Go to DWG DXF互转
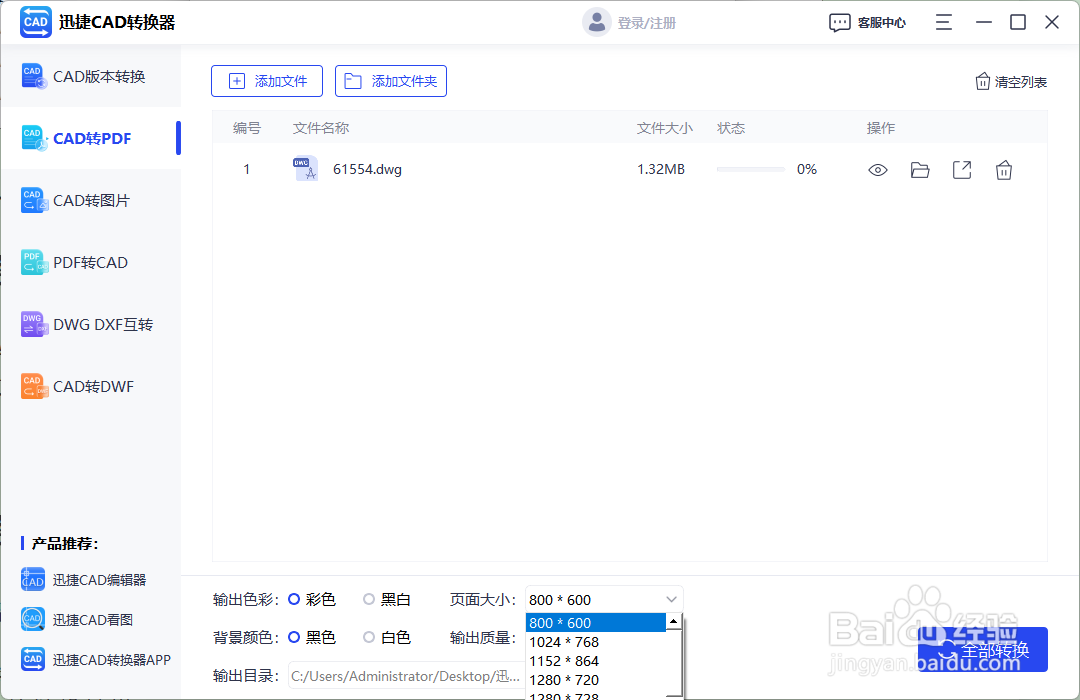1080x700 pixels. pos(91,325)
